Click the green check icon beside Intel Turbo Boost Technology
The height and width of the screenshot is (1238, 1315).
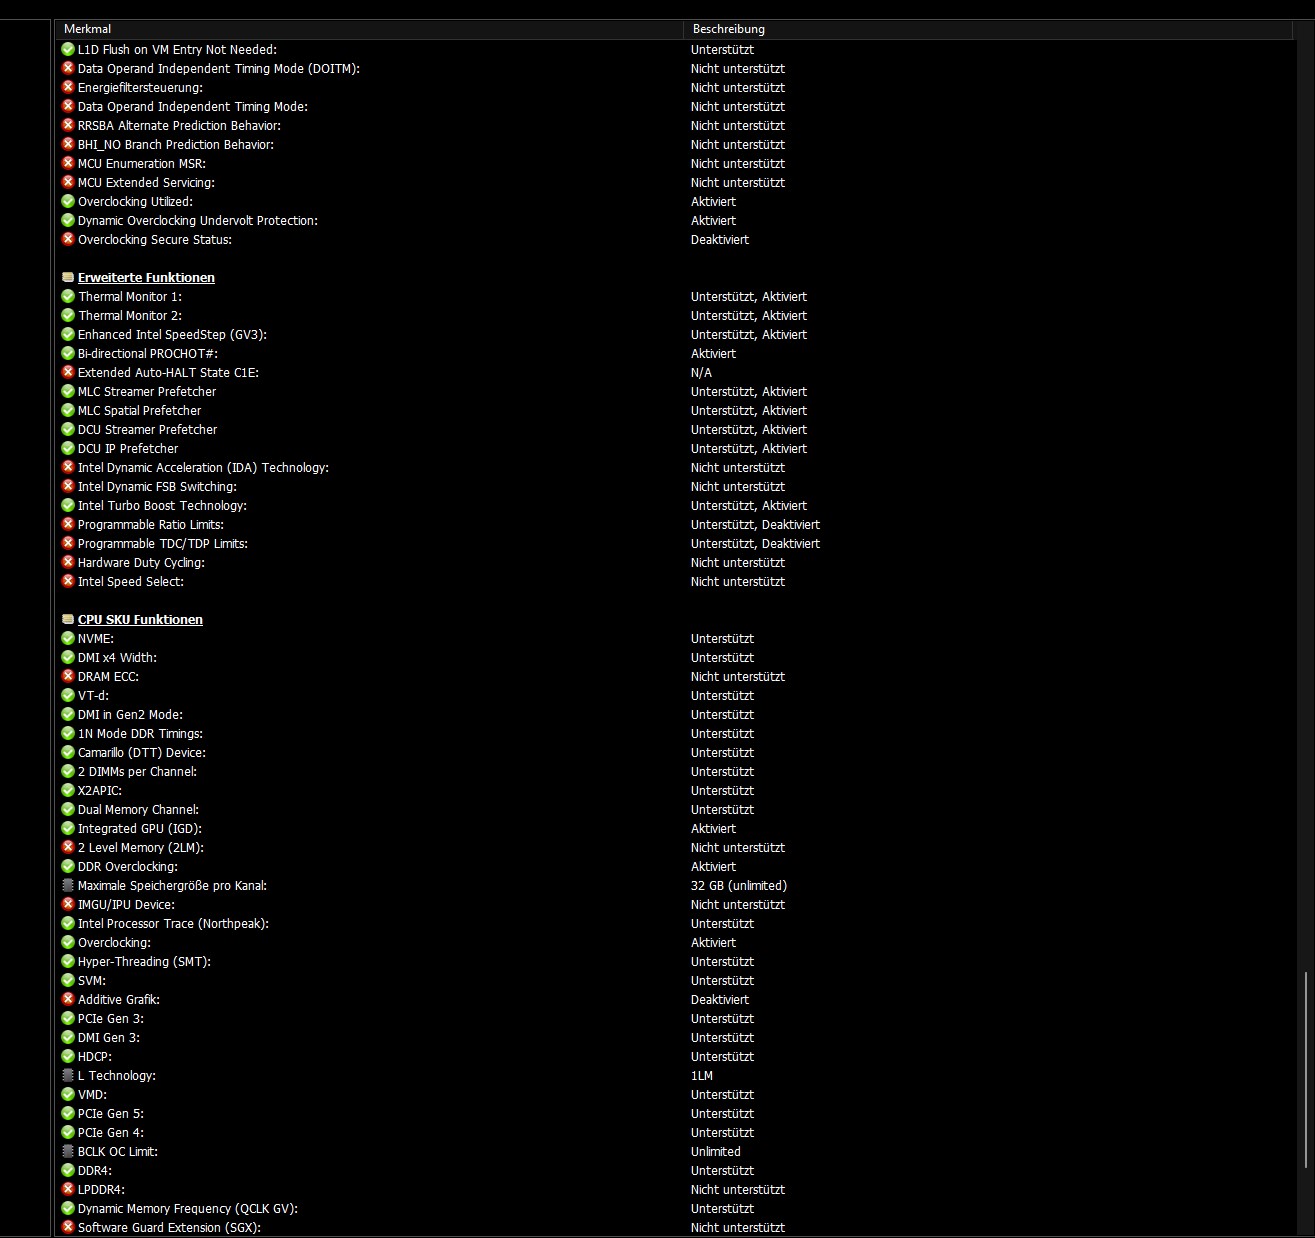(68, 506)
